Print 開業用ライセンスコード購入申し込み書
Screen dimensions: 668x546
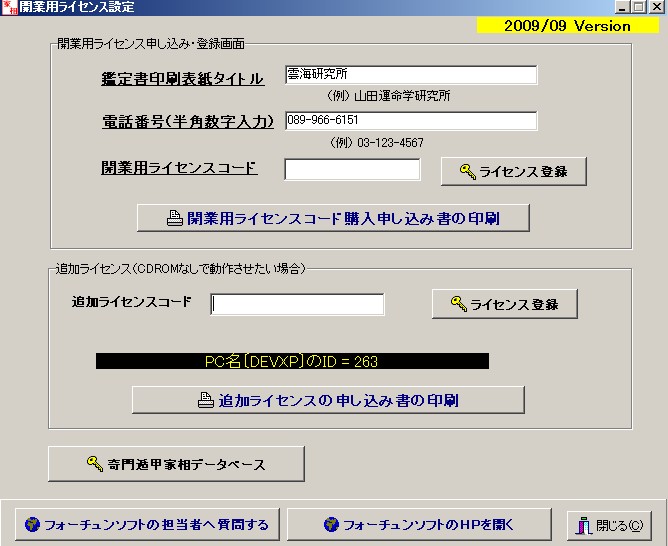tap(333, 218)
